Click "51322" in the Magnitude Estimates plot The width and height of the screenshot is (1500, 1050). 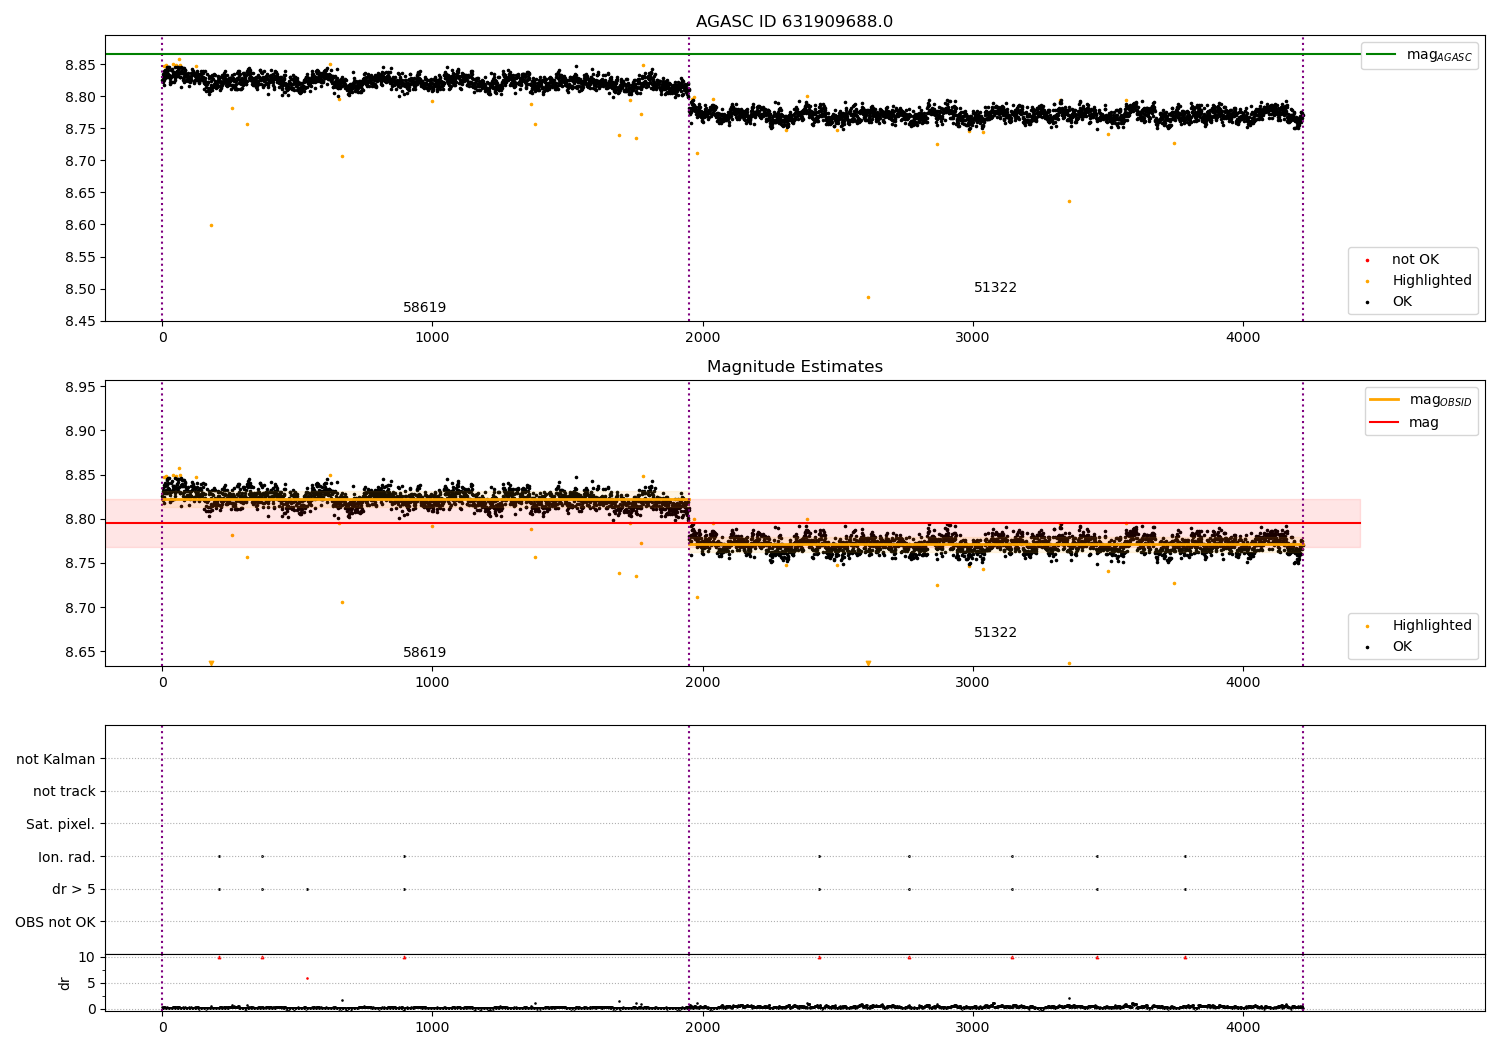[995, 633]
